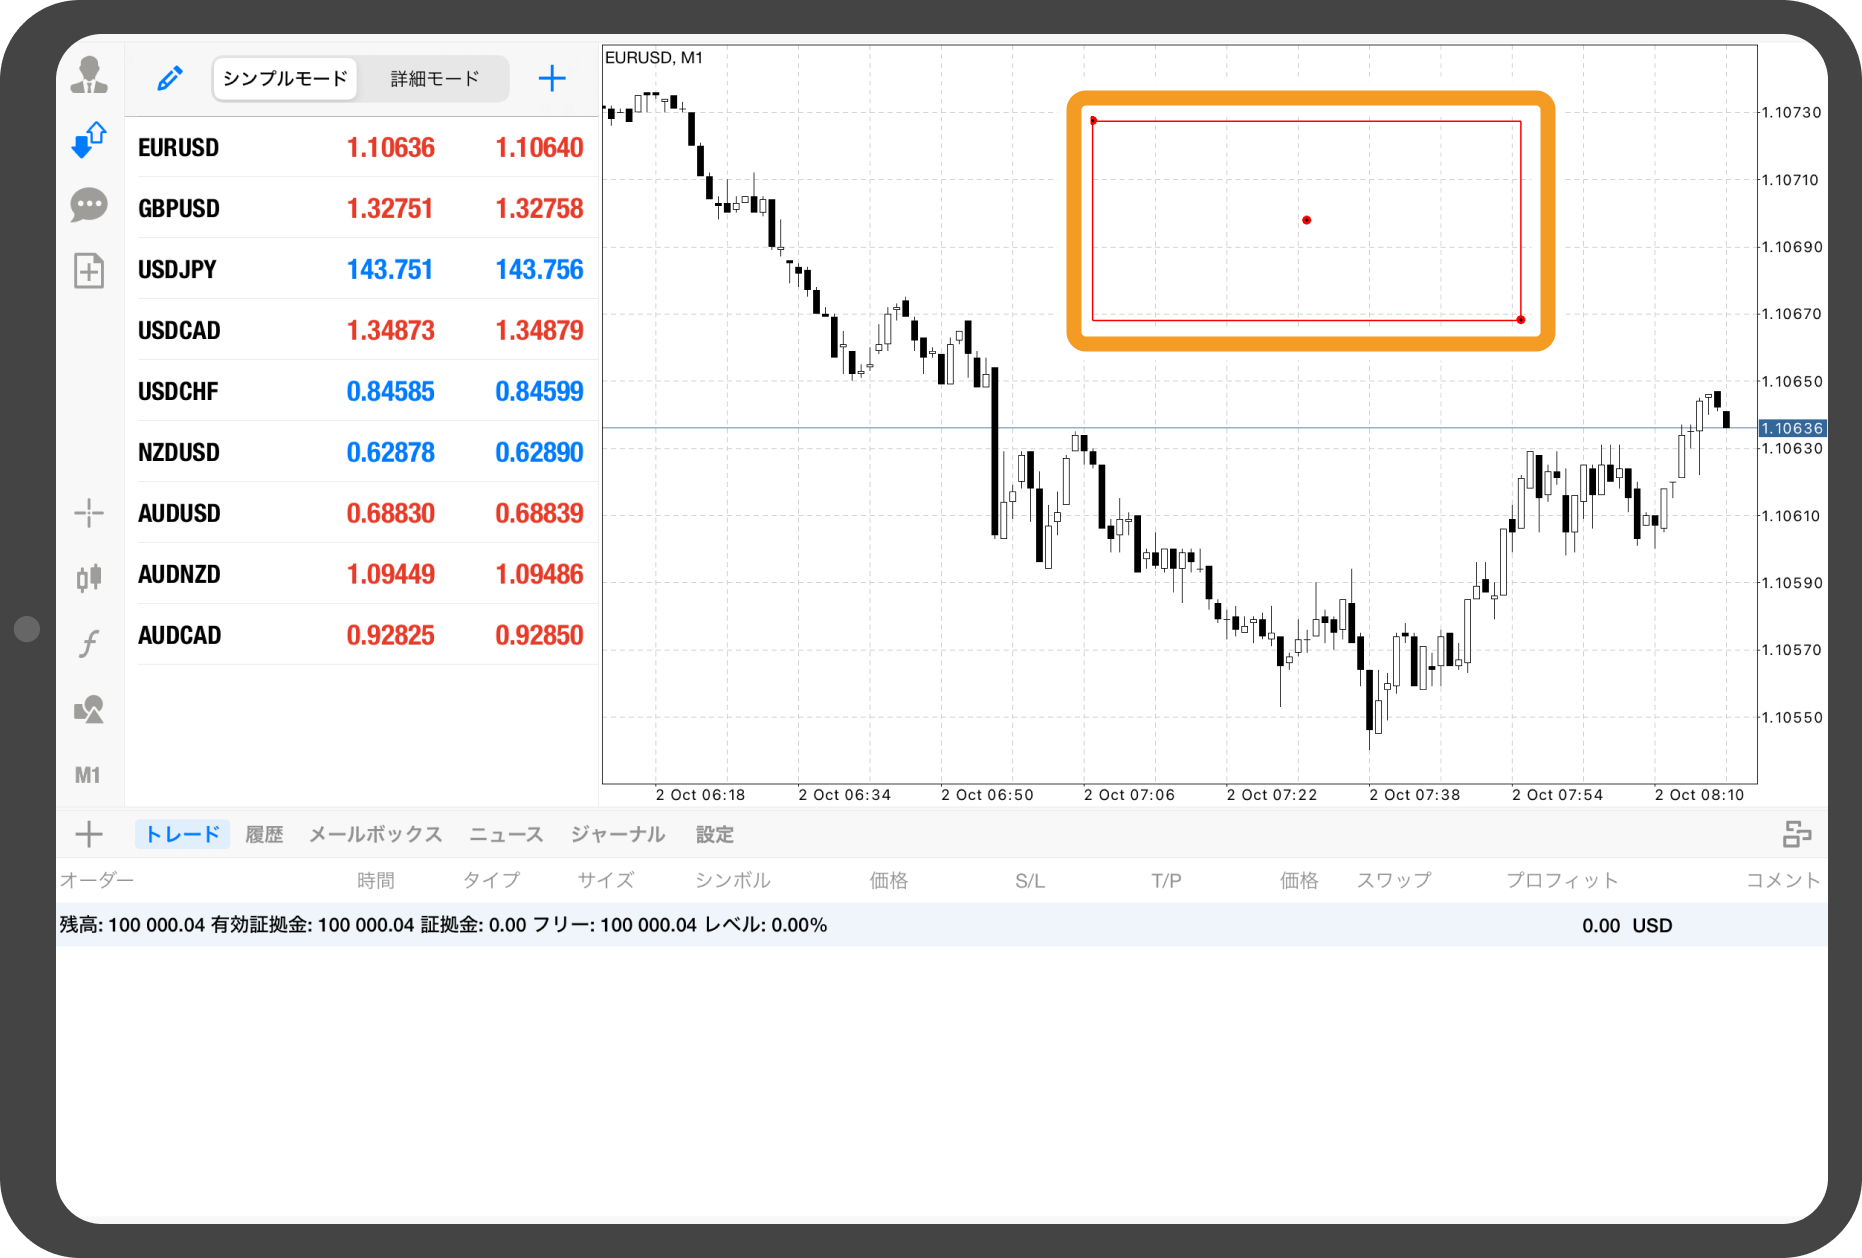Screen dimensions: 1862x1258
Task: Sort by the シンボル column header
Action: [x=733, y=880]
